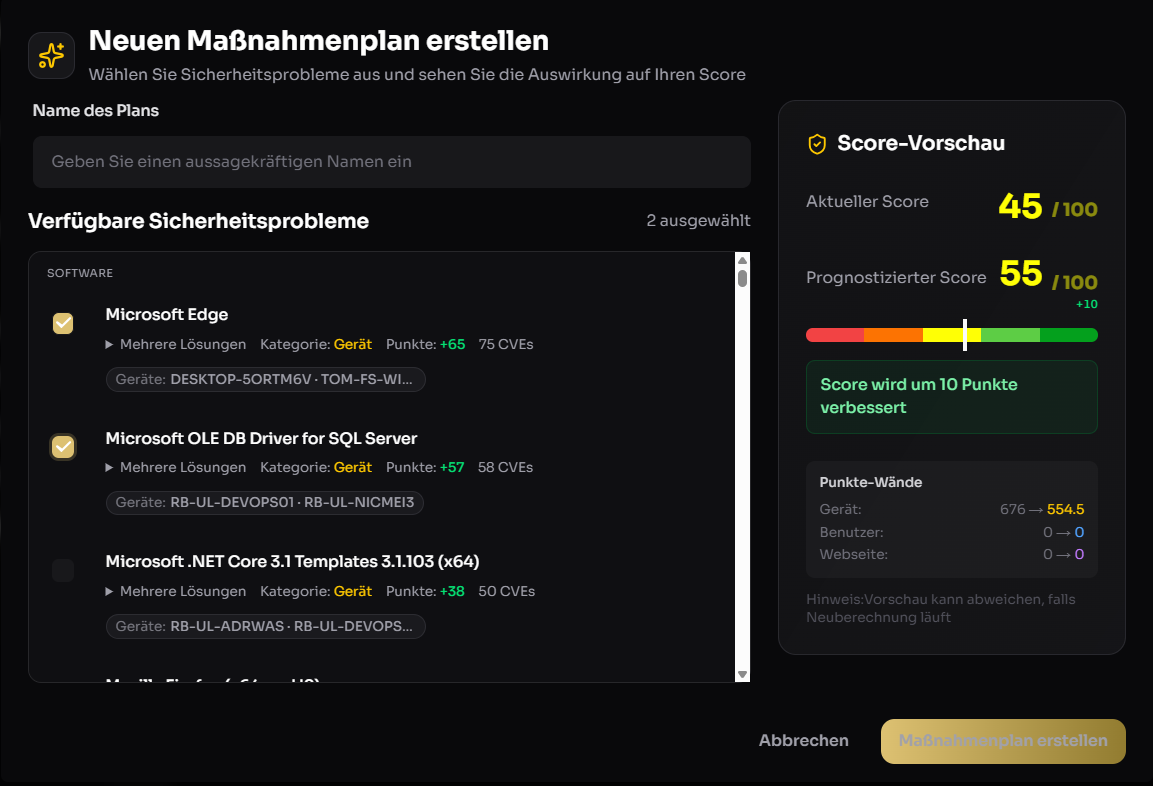
Task: Expand Mehrere Lösungen under Microsoft Edge
Action: pos(176,344)
